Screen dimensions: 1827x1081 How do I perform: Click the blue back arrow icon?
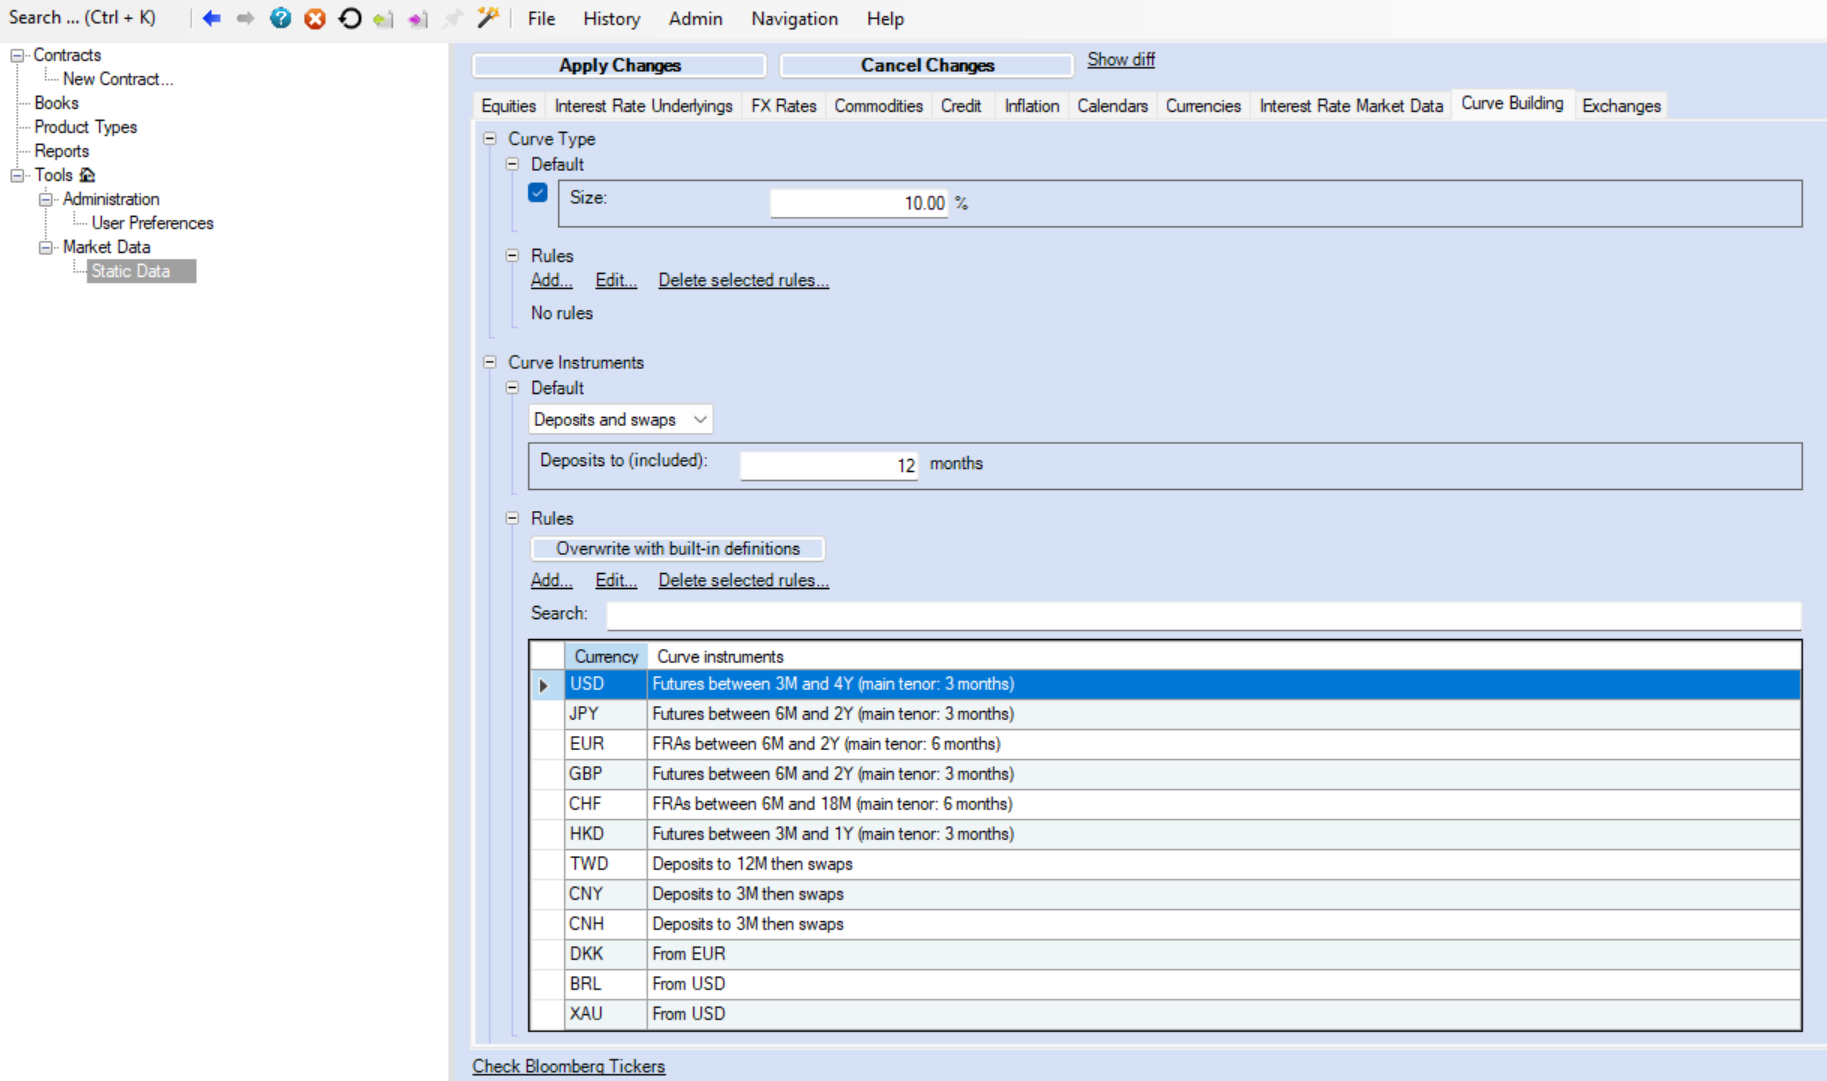[x=211, y=18]
